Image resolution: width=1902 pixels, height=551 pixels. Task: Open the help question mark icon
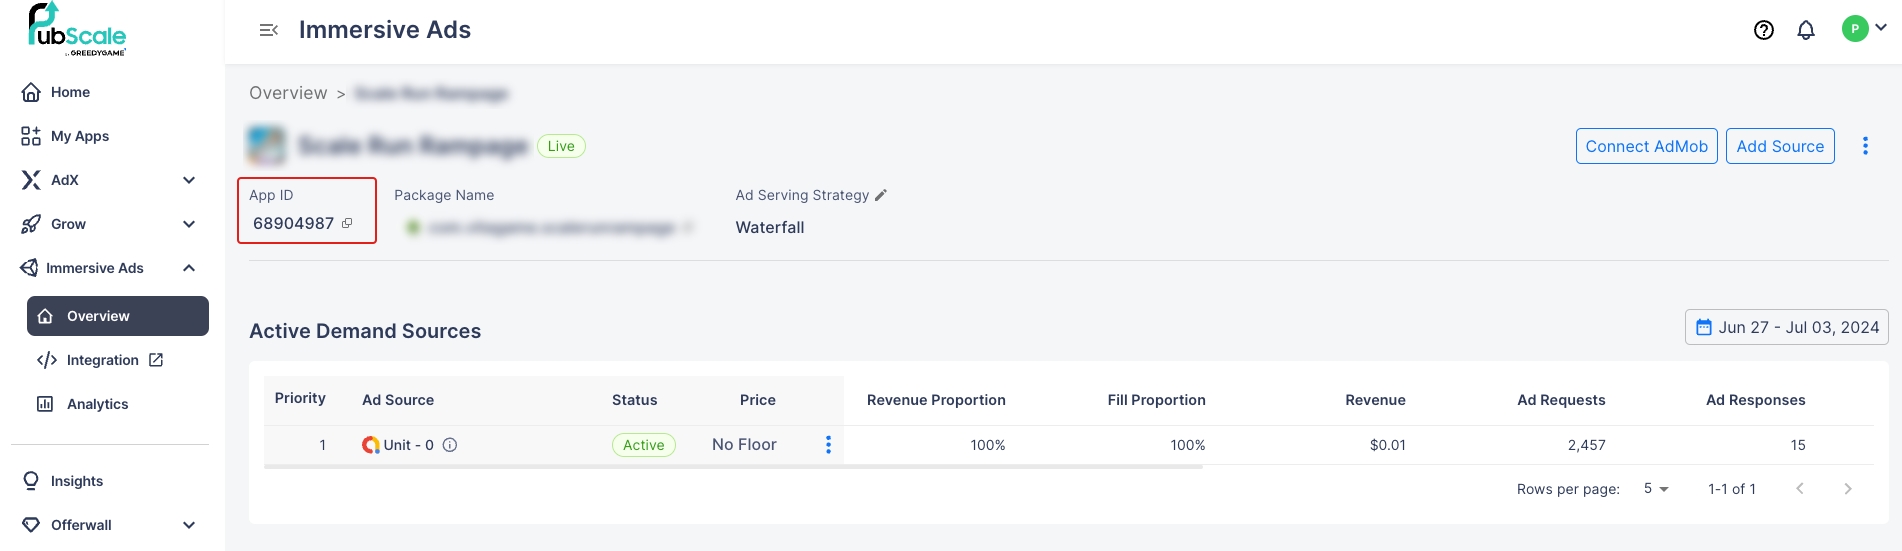pyautogui.click(x=1764, y=30)
